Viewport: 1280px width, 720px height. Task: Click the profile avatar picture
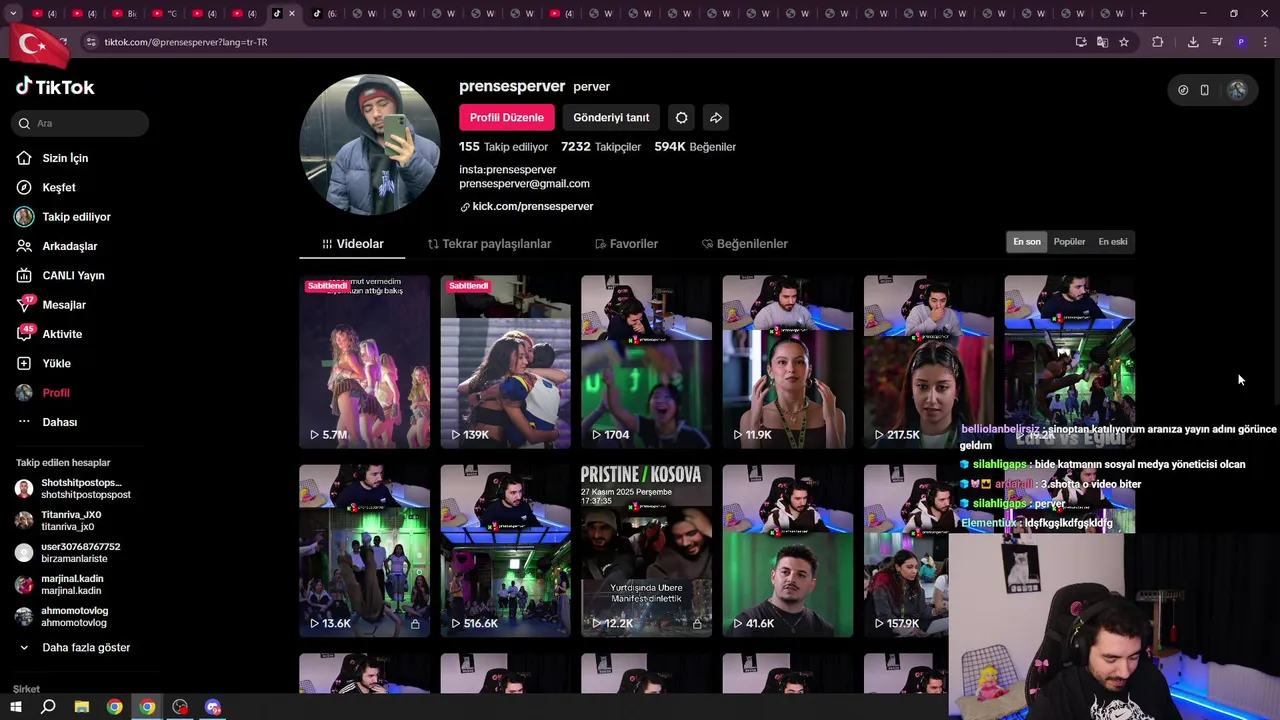pos(369,145)
